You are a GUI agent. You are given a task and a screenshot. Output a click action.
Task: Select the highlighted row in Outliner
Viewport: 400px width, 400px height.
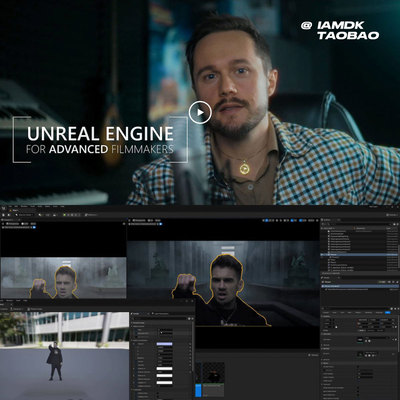pos(359,255)
